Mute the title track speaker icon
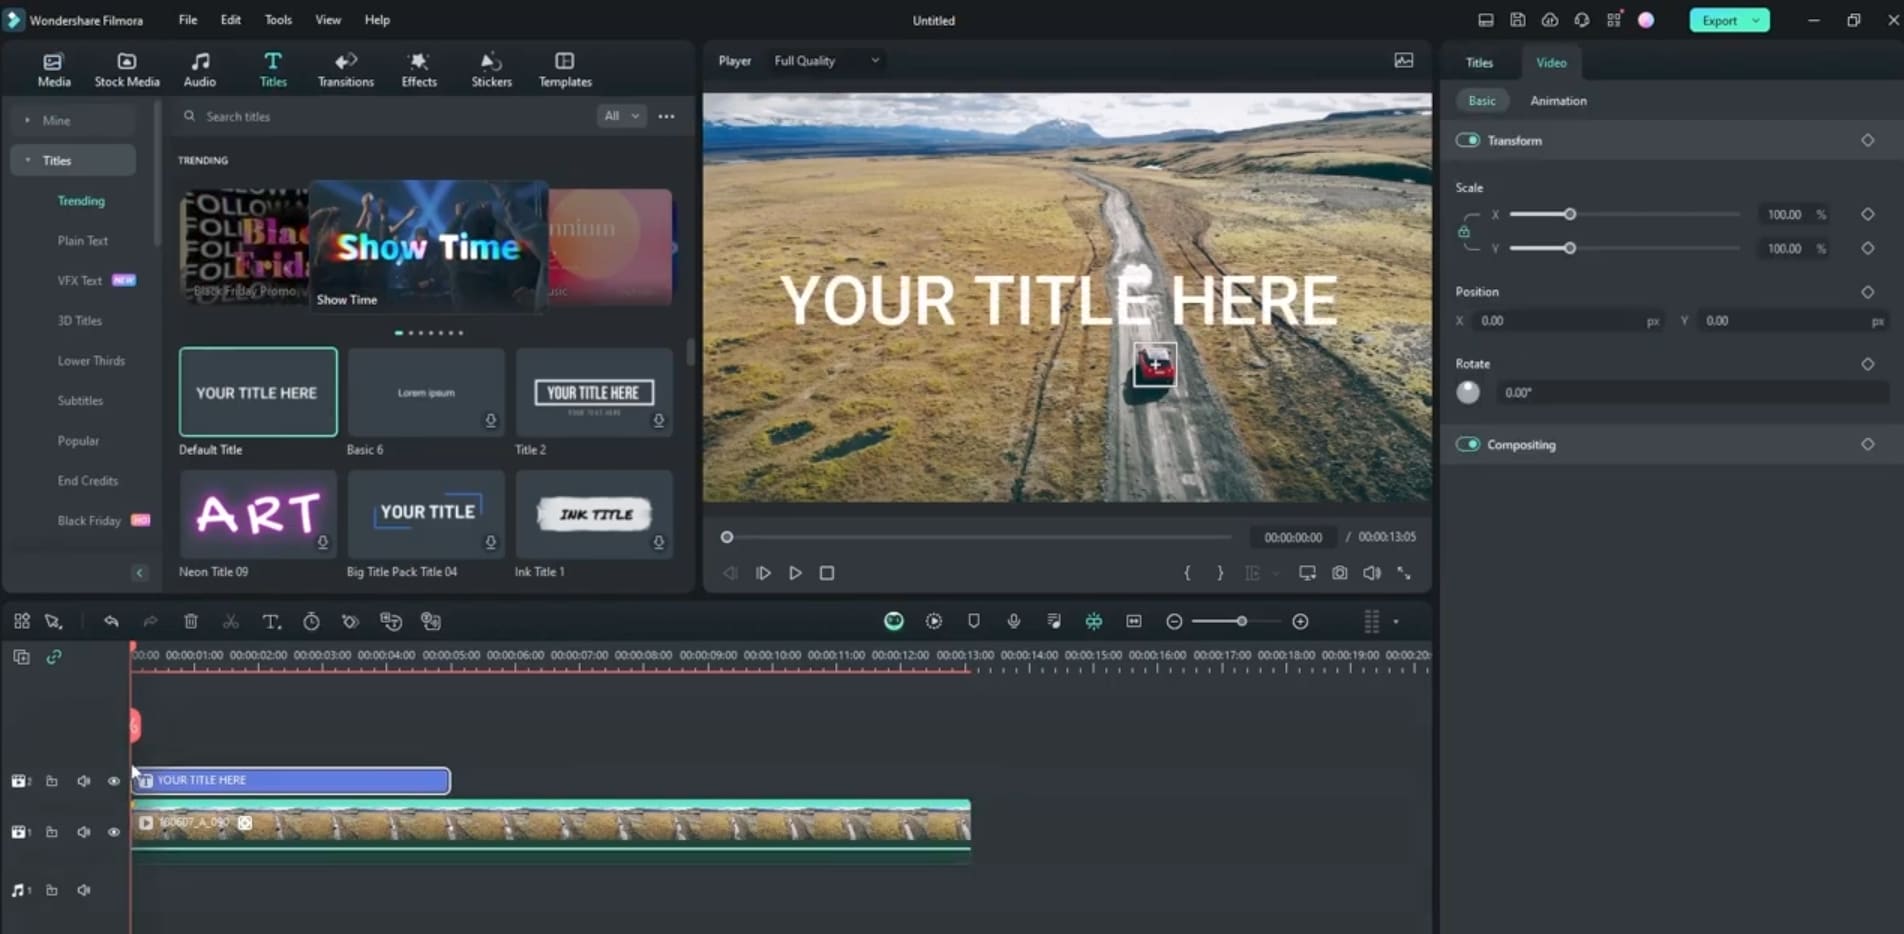Viewport: 1904px width, 934px height. tap(84, 781)
